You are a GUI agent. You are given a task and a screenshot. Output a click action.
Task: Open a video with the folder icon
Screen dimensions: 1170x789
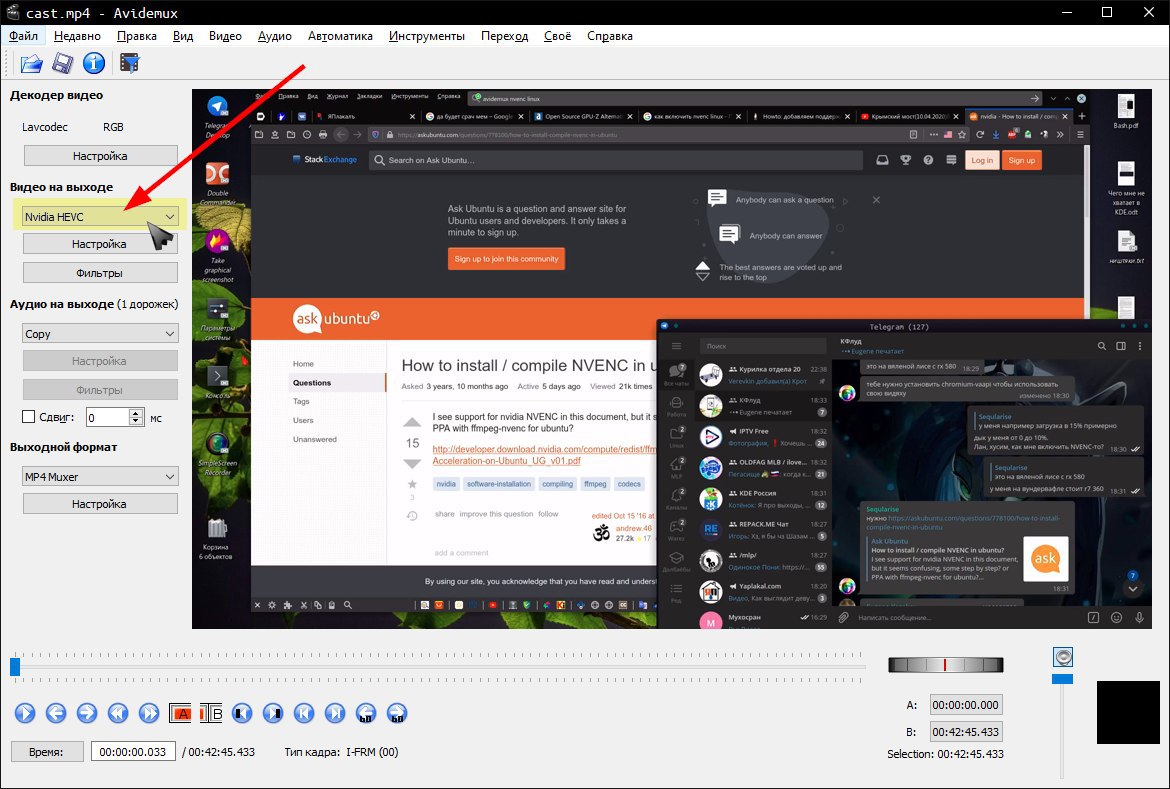31,63
